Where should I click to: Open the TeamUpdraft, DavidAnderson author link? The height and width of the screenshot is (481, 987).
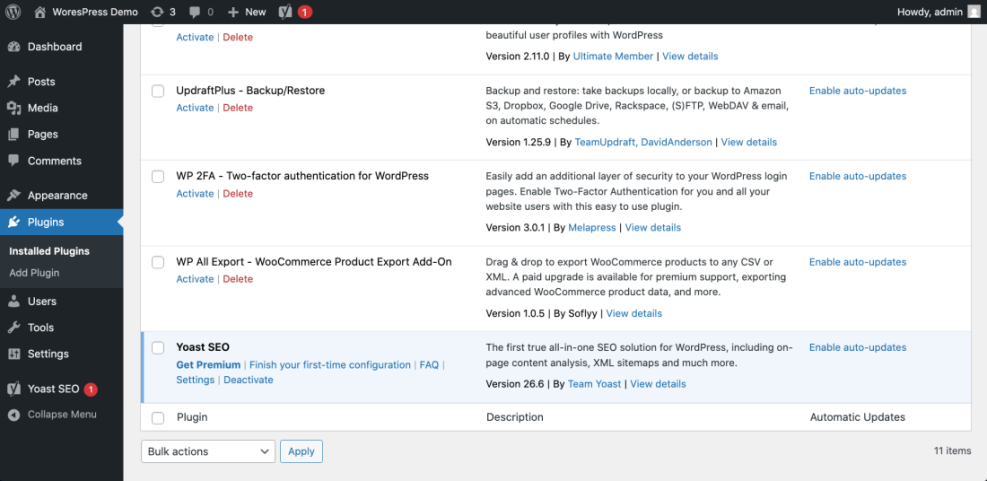click(643, 142)
